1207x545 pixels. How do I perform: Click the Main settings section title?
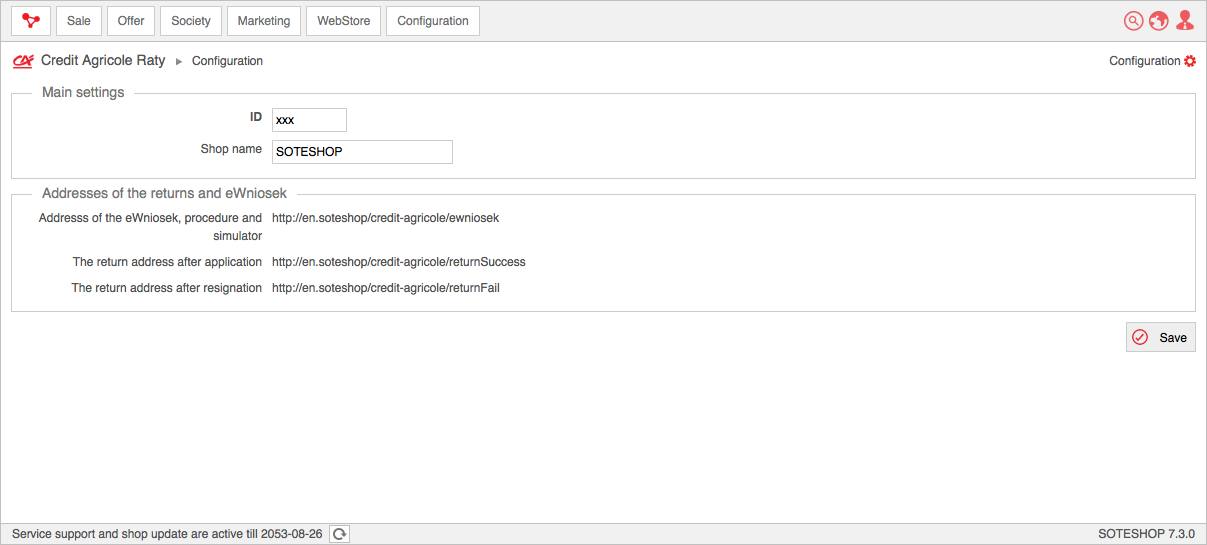(x=83, y=92)
